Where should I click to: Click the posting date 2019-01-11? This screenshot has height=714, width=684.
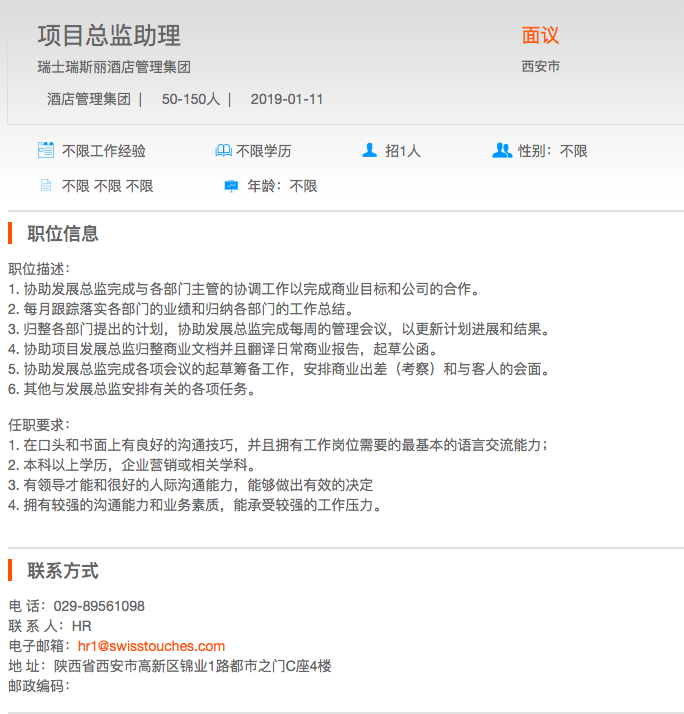286,99
